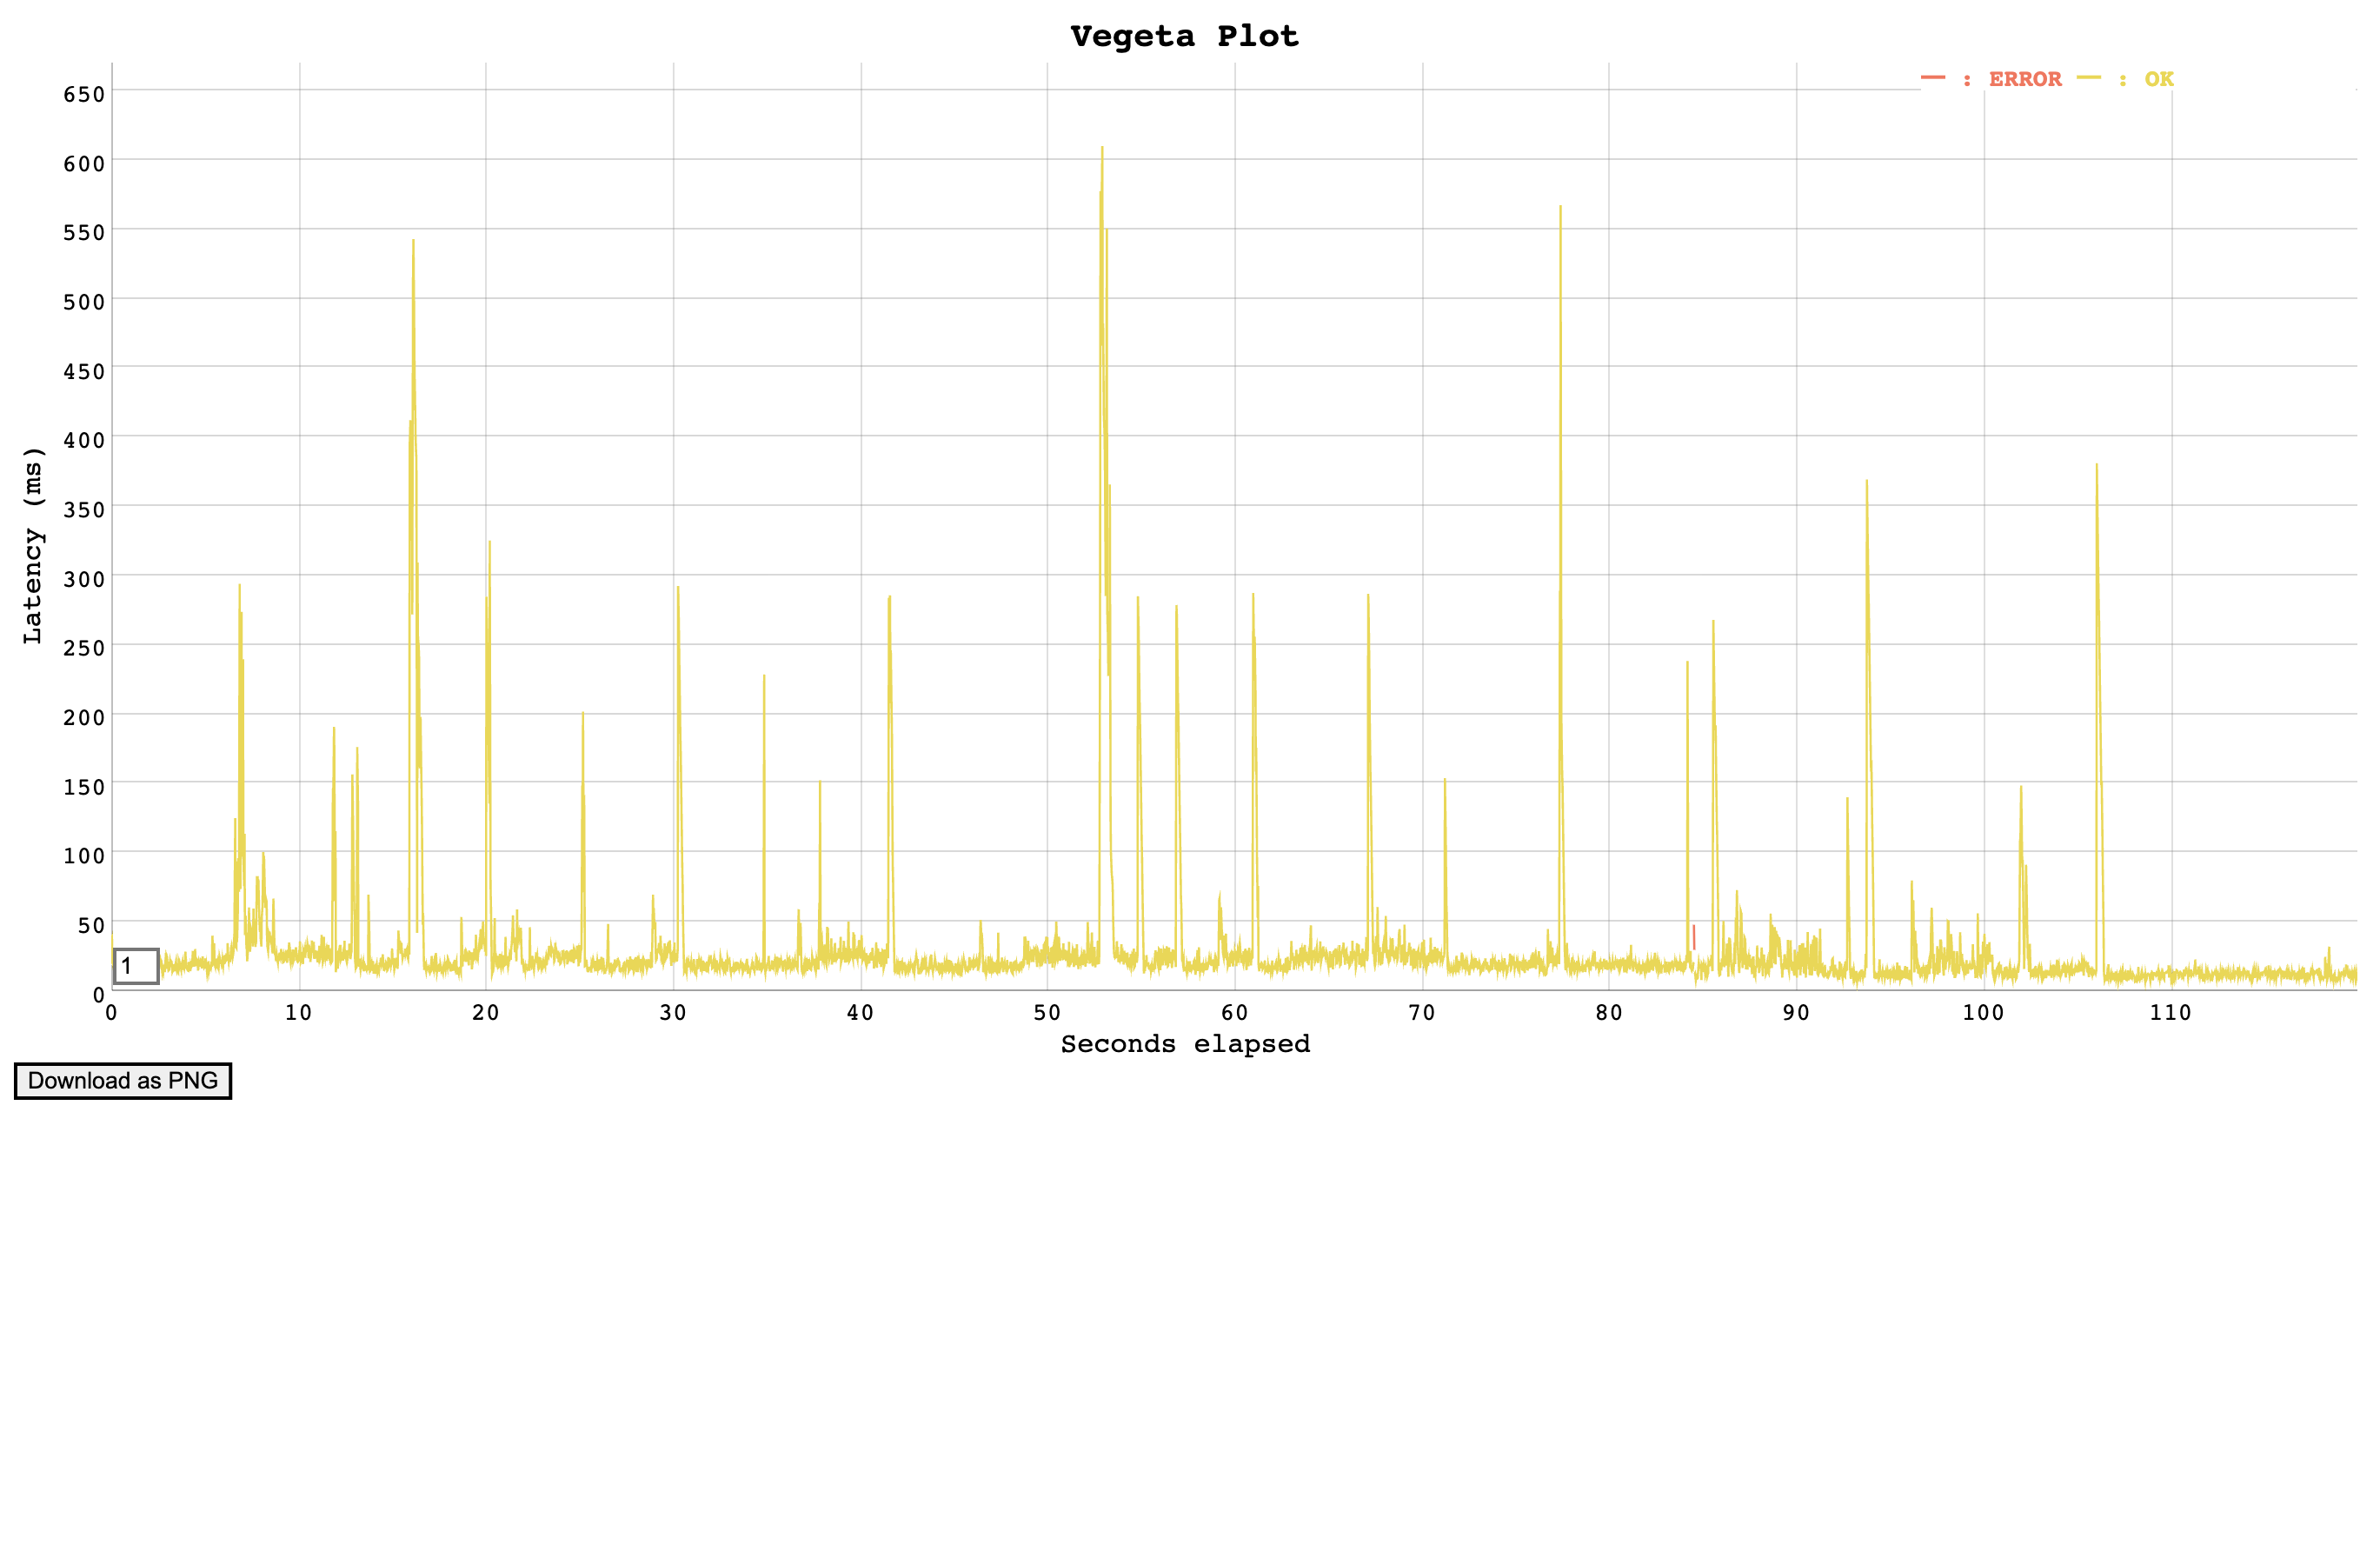Click the OK legend label
The height and width of the screenshot is (1558, 2380).
pyautogui.click(x=2158, y=79)
